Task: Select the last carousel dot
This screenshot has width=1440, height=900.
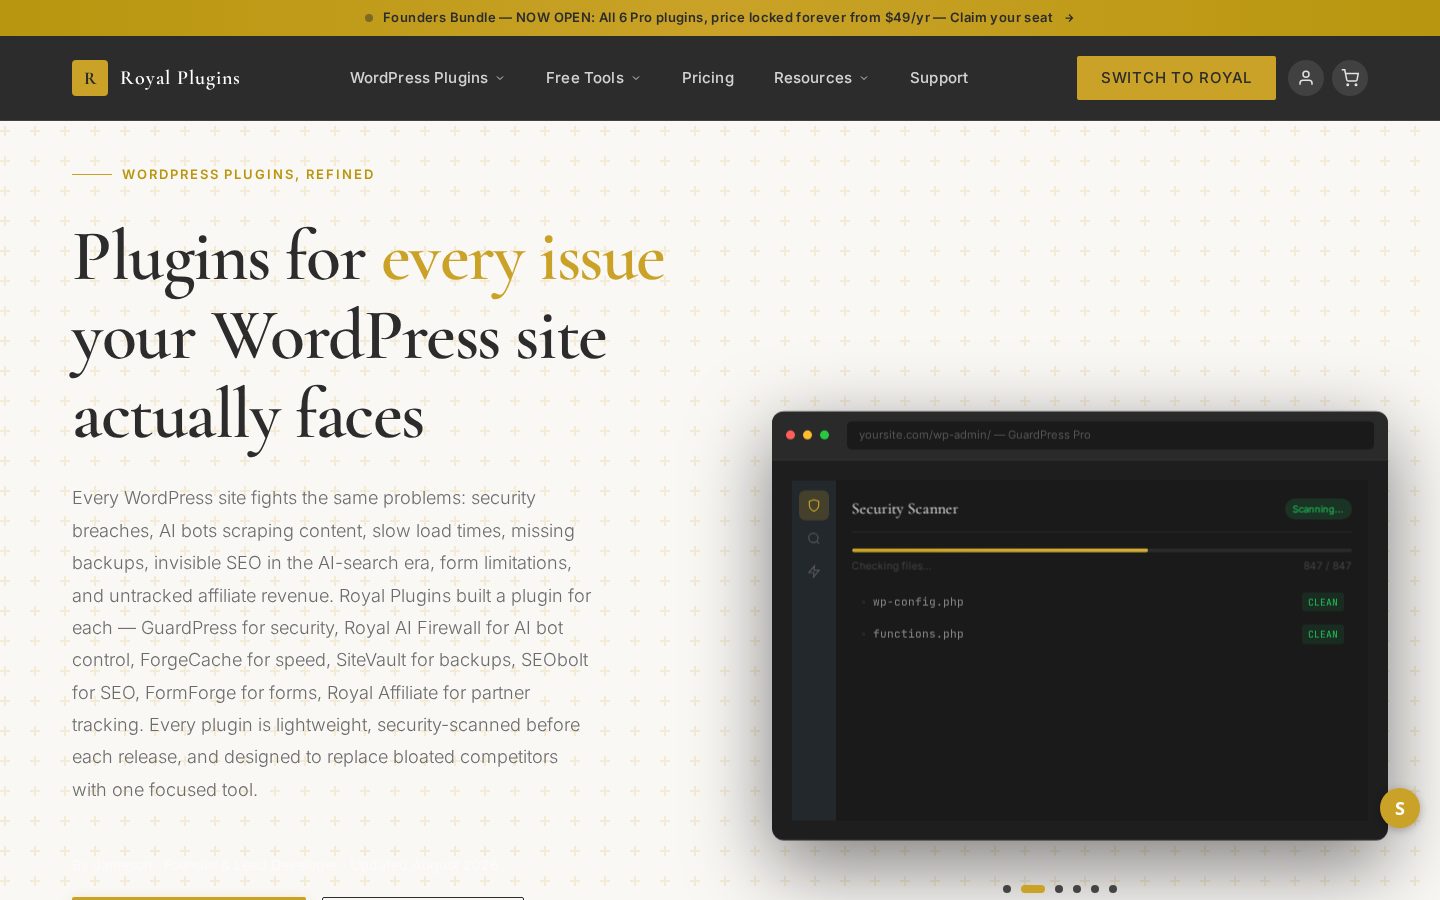Action: 1113,889
